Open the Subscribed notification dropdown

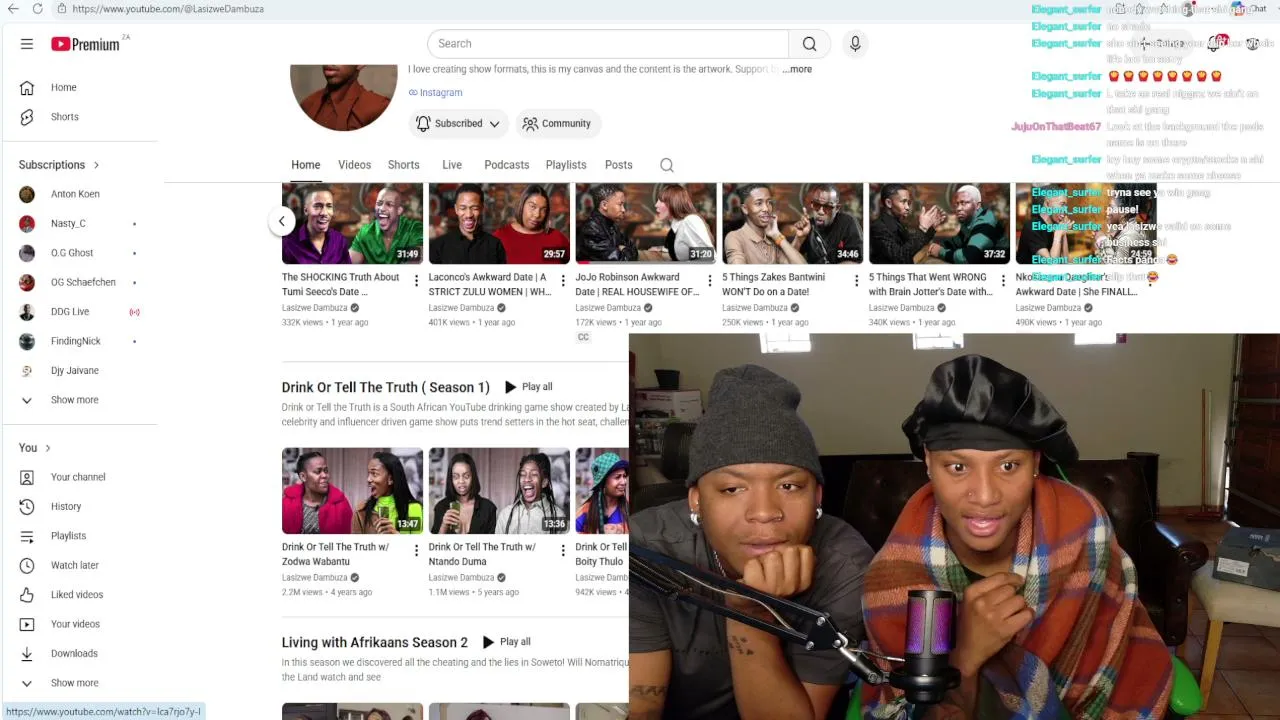click(458, 124)
